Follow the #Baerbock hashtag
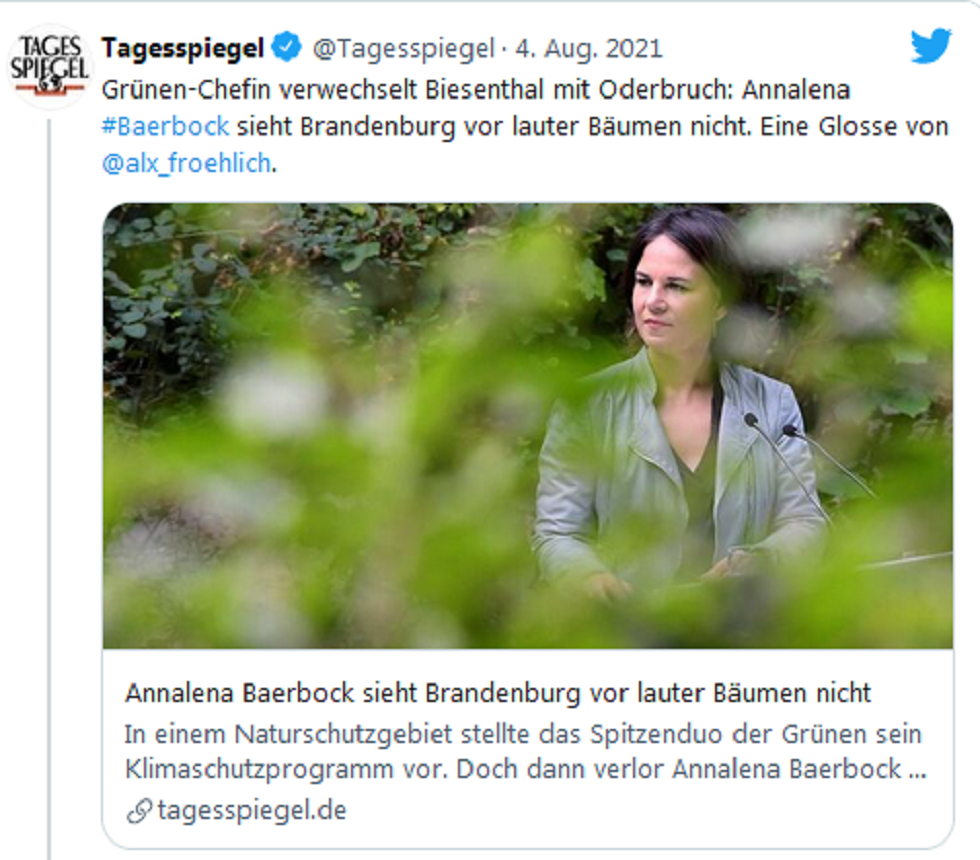Viewport: 980px width, 860px height. (x=166, y=127)
